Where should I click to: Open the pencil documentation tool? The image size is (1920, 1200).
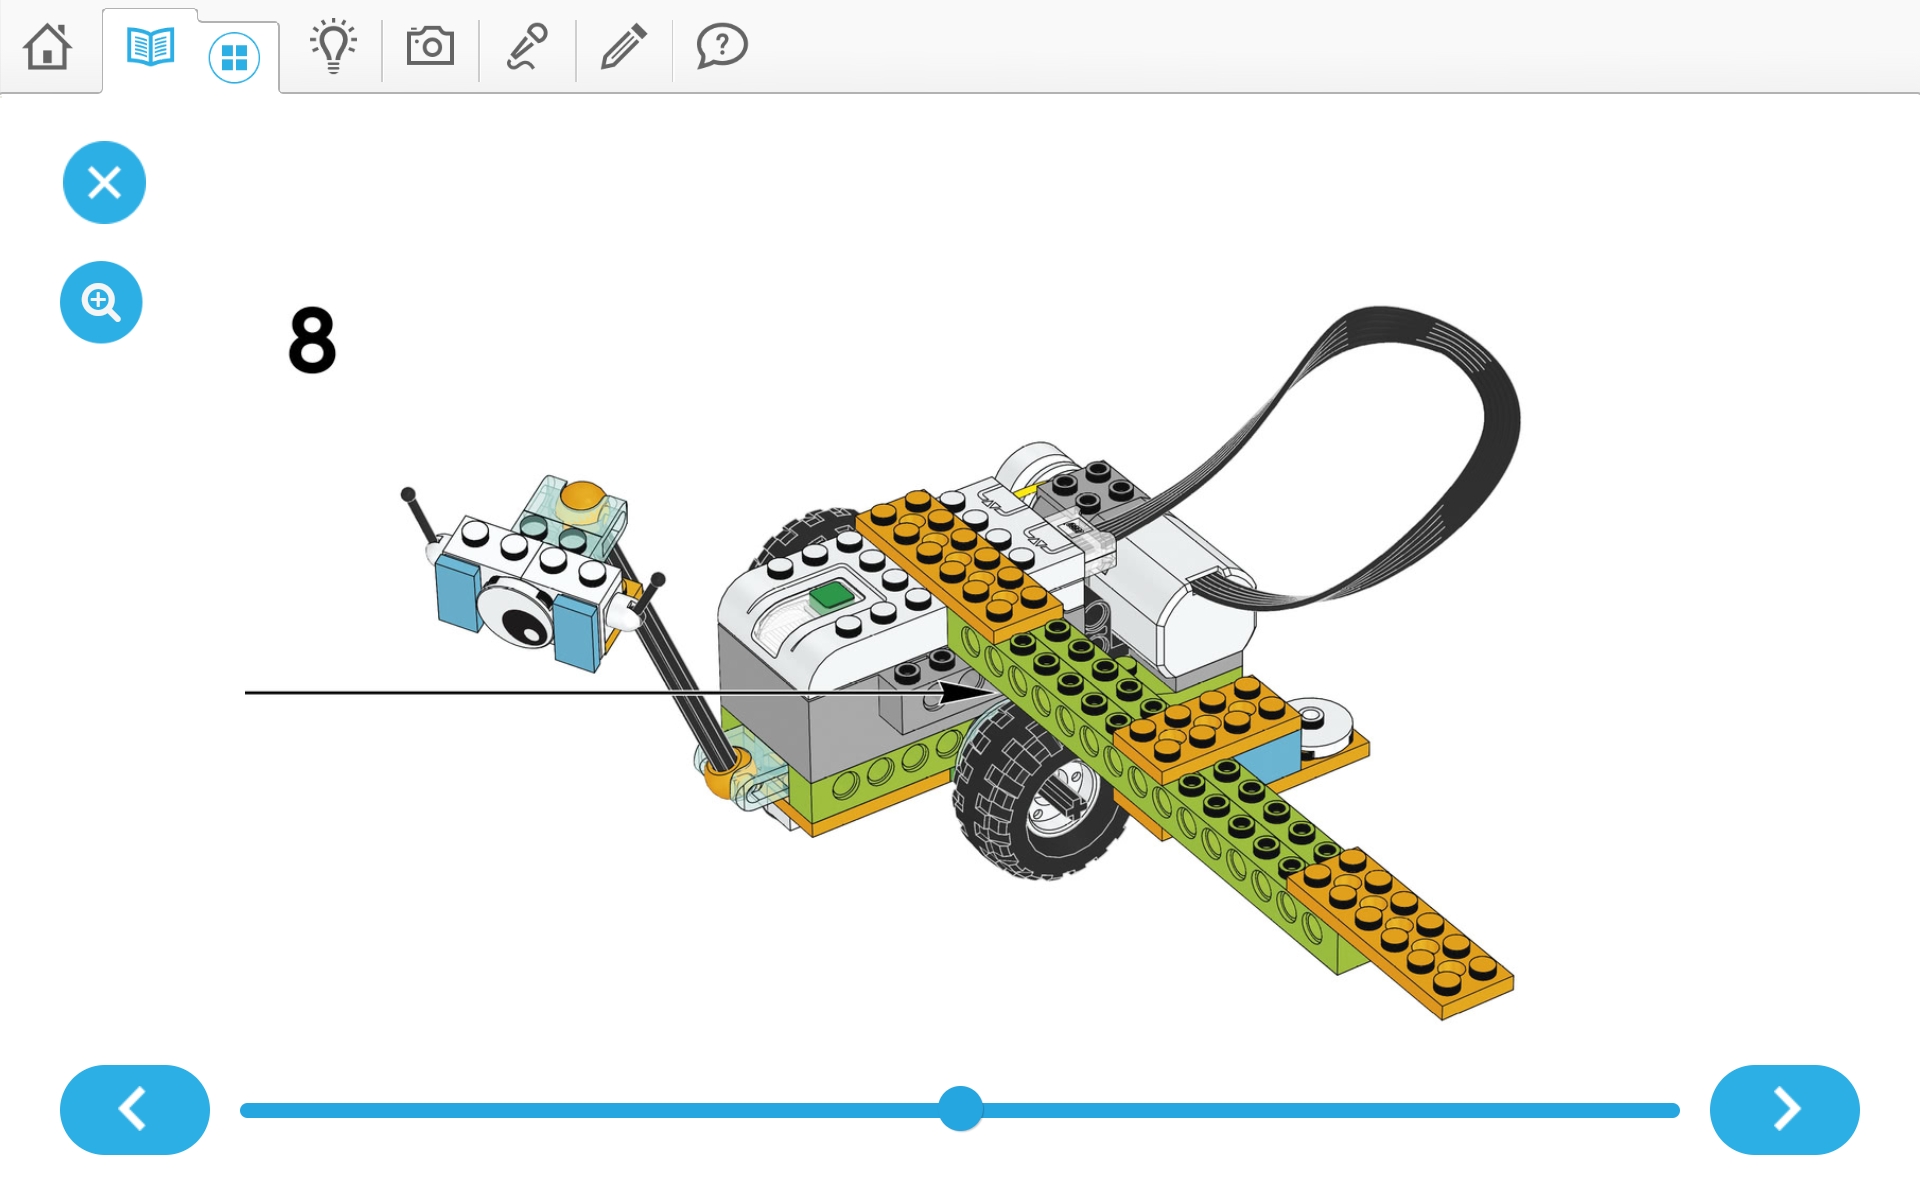coord(624,46)
